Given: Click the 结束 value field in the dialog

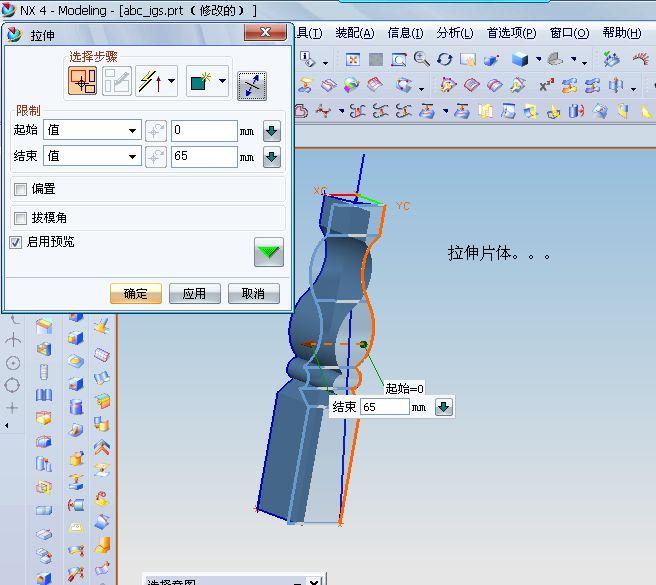Looking at the screenshot, I should [x=204, y=157].
